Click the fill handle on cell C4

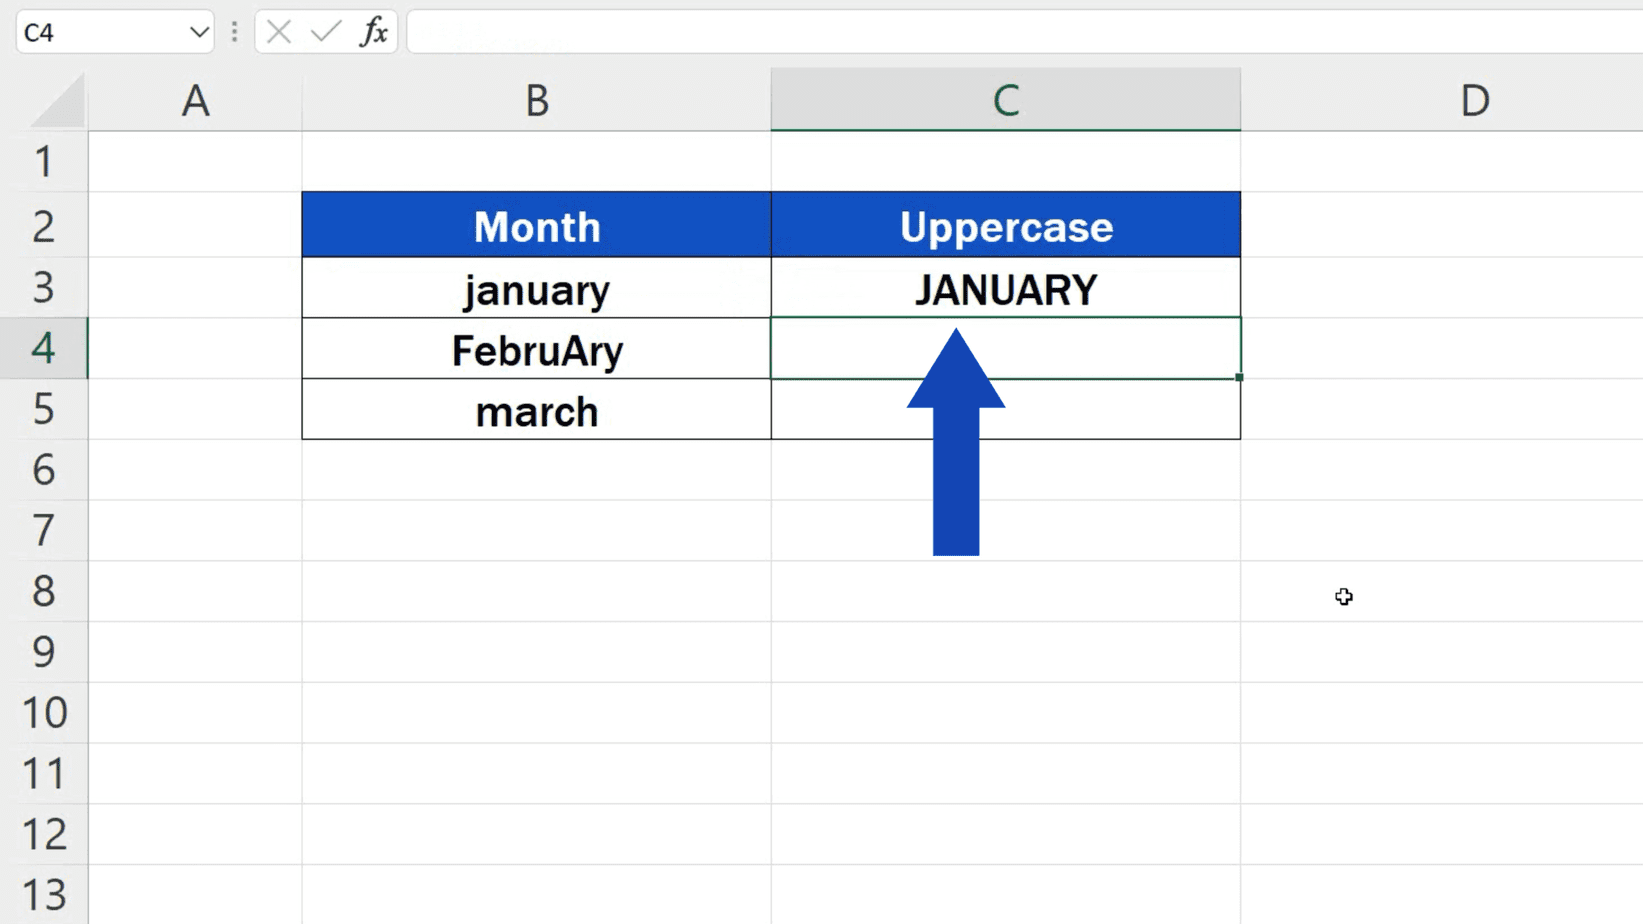click(1239, 377)
